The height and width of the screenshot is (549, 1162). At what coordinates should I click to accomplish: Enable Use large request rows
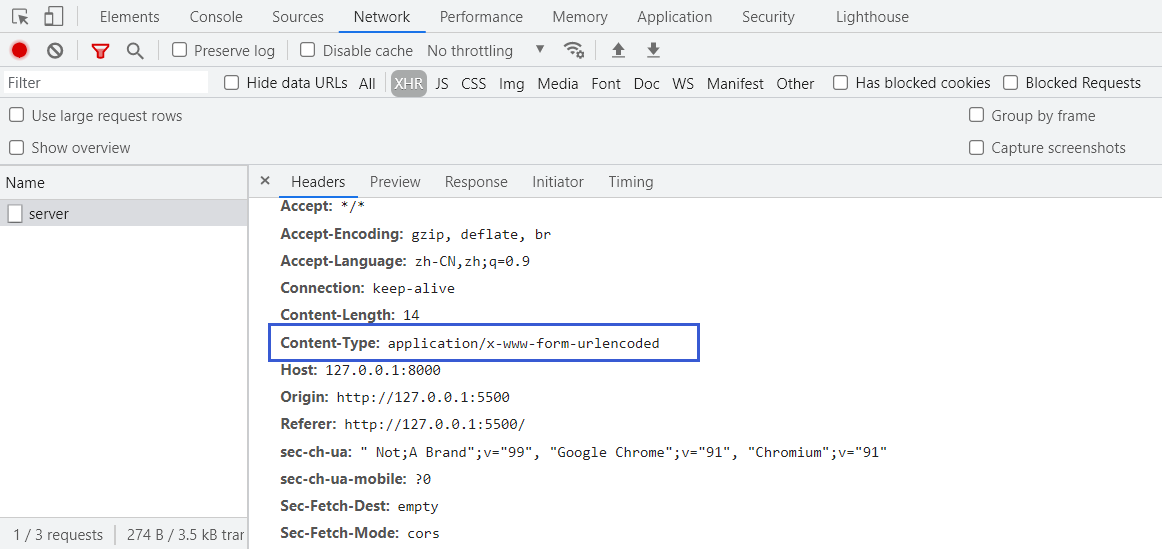16,115
